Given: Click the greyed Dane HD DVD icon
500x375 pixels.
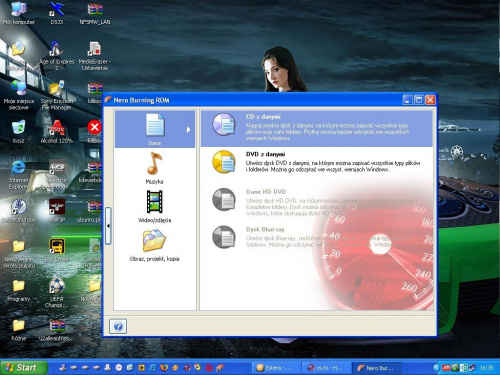Looking at the screenshot, I should [224, 199].
